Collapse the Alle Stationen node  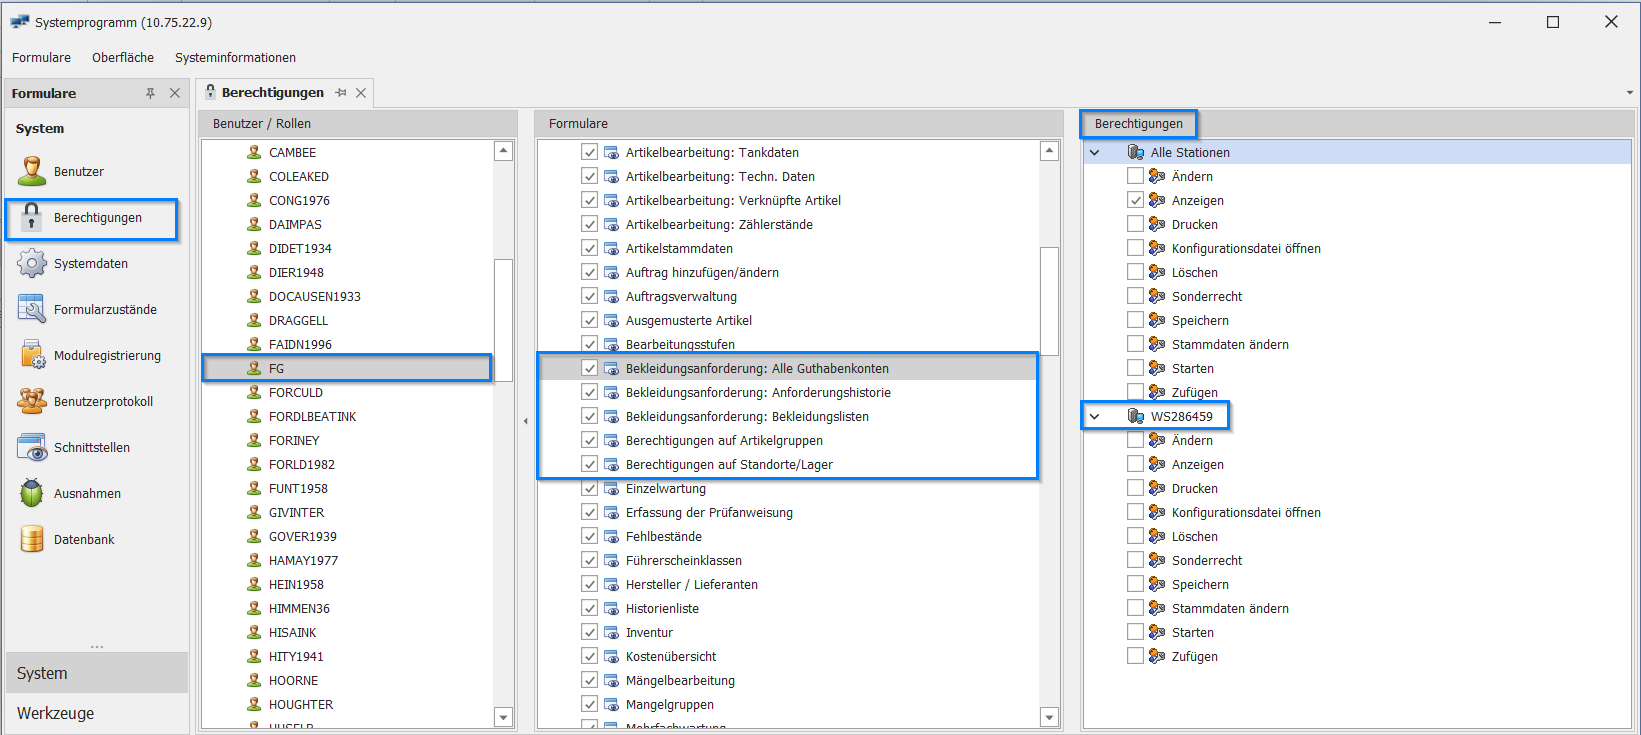click(1094, 153)
